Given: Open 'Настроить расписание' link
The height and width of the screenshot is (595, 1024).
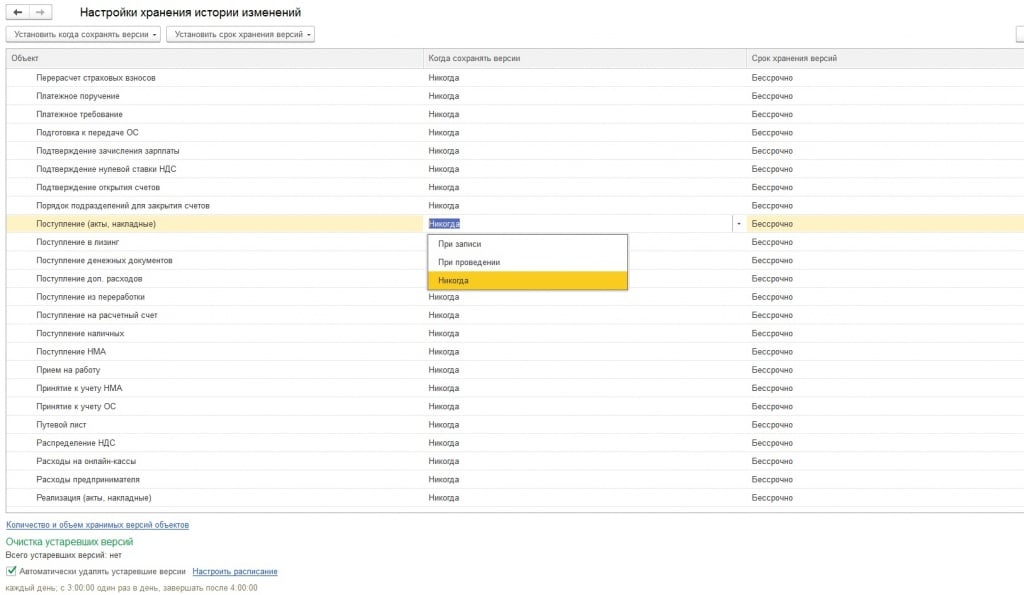Looking at the screenshot, I should tap(235, 571).
